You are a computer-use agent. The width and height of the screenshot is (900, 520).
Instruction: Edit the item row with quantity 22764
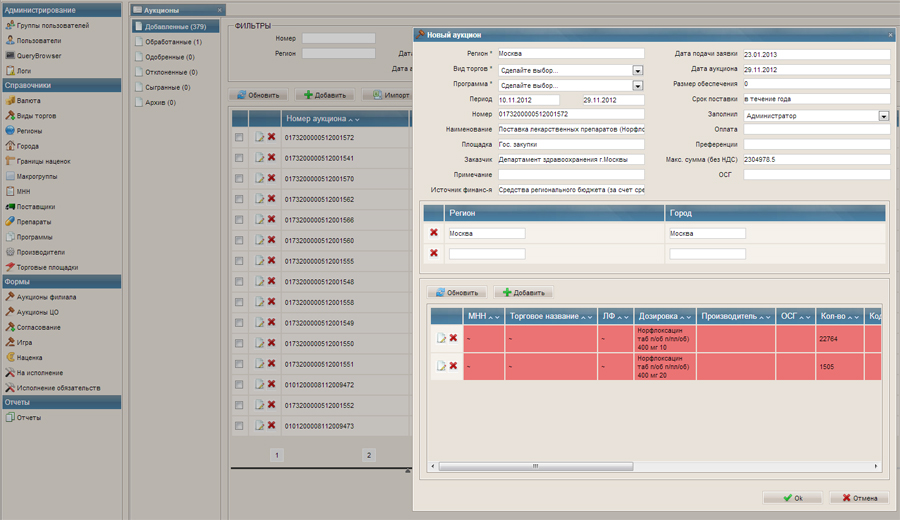coord(441,338)
